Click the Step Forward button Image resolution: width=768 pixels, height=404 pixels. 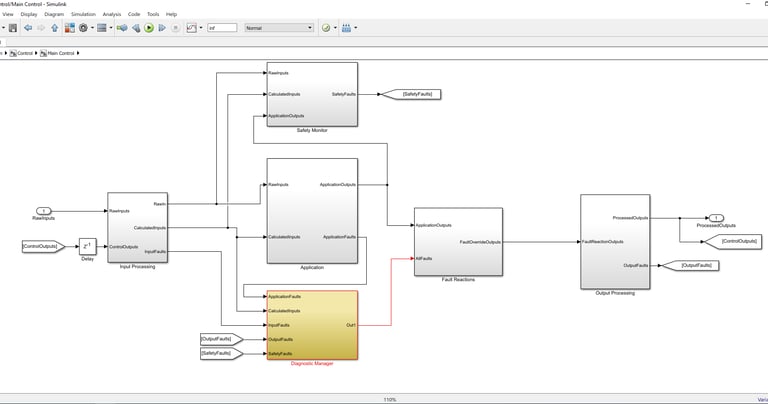[162, 28]
